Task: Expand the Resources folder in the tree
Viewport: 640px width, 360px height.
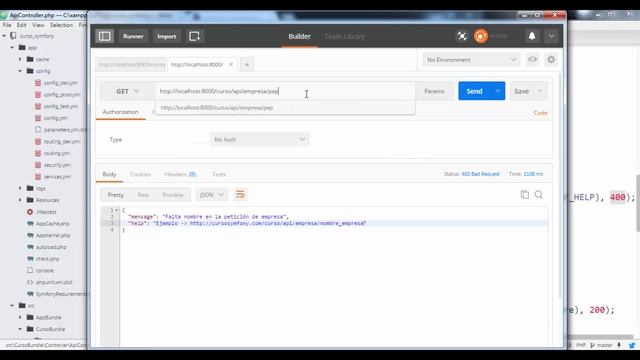Action: pyautogui.click(x=20, y=200)
